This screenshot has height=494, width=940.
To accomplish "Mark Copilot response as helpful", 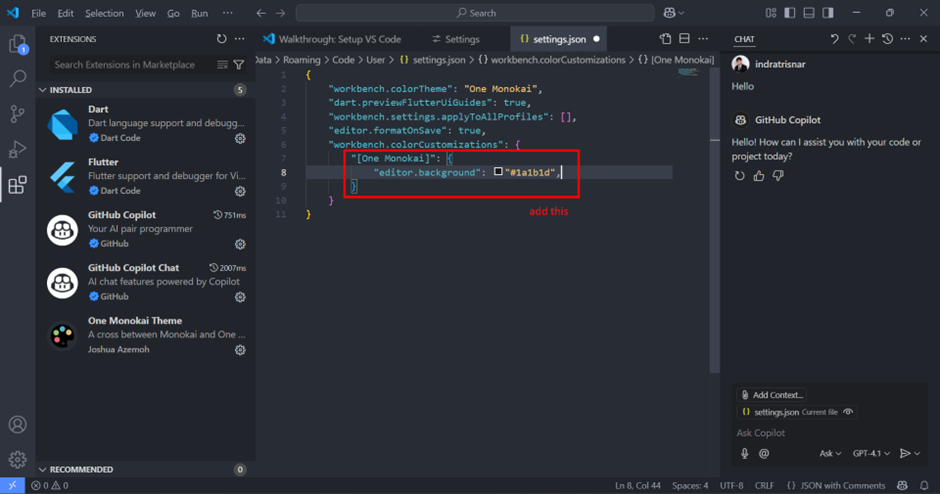I will pyautogui.click(x=759, y=176).
